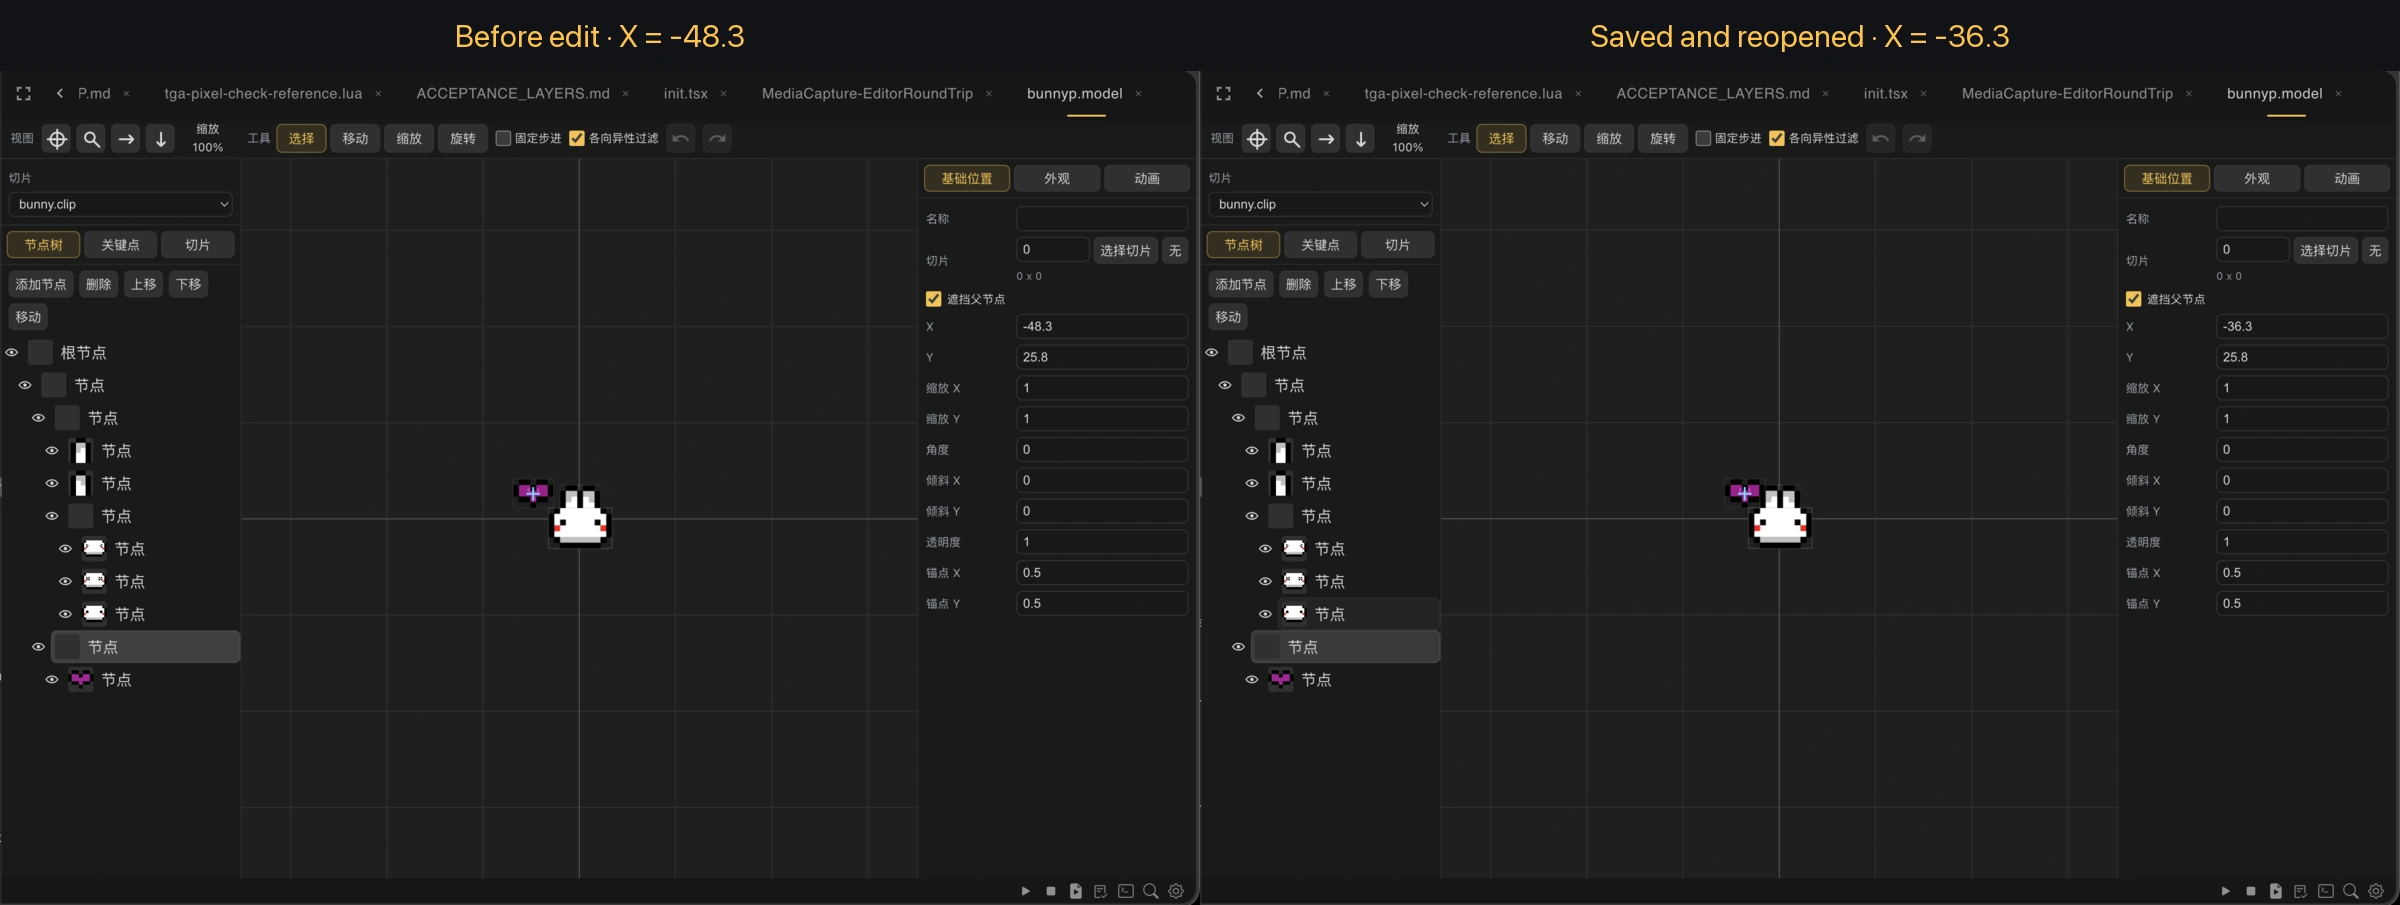Click the center-view crosshair icon in the right window
Image resolution: width=2400 pixels, height=905 pixels.
click(x=1257, y=139)
